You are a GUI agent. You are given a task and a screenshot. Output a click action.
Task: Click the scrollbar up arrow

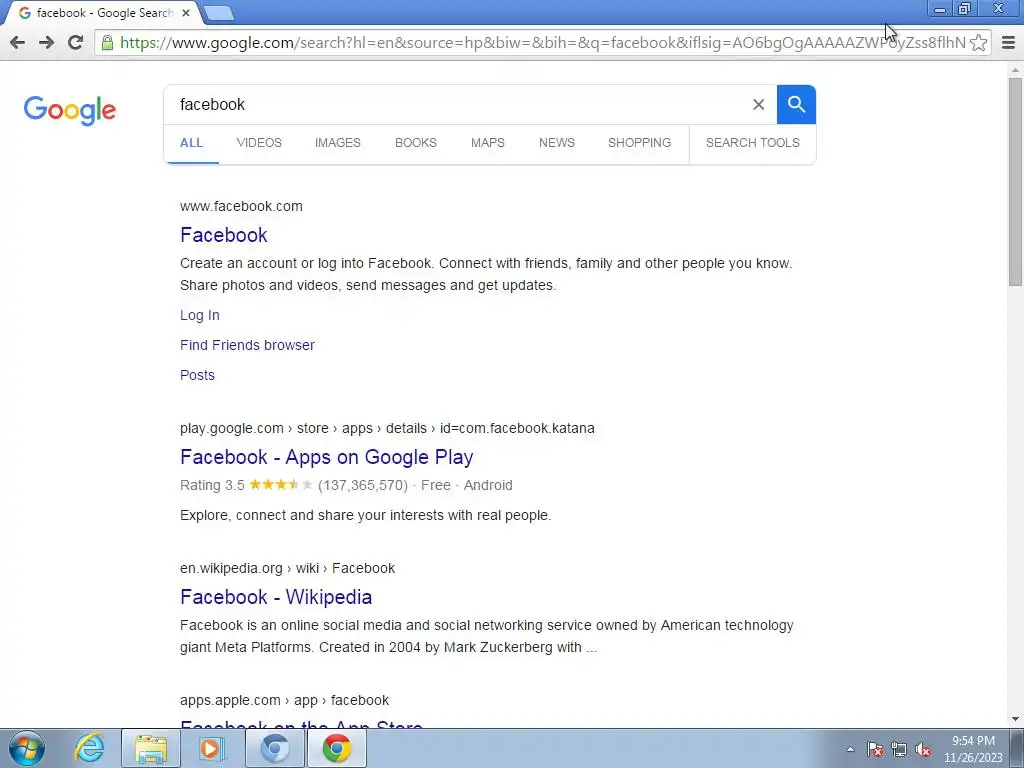pyautogui.click(x=1015, y=69)
